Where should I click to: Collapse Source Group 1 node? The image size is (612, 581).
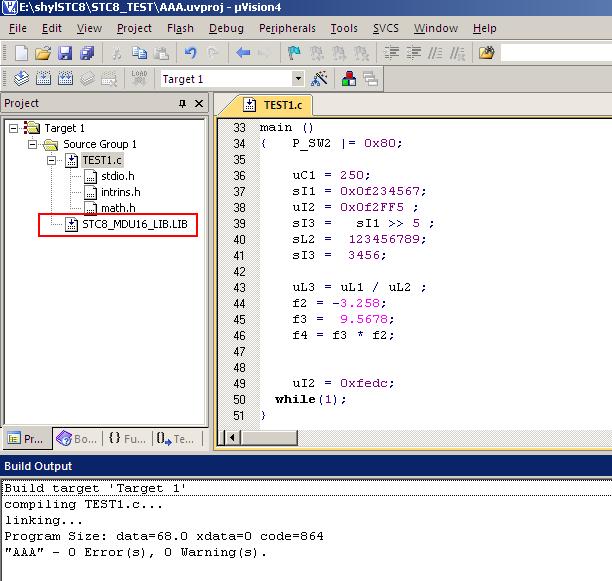[x=32, y=144]
